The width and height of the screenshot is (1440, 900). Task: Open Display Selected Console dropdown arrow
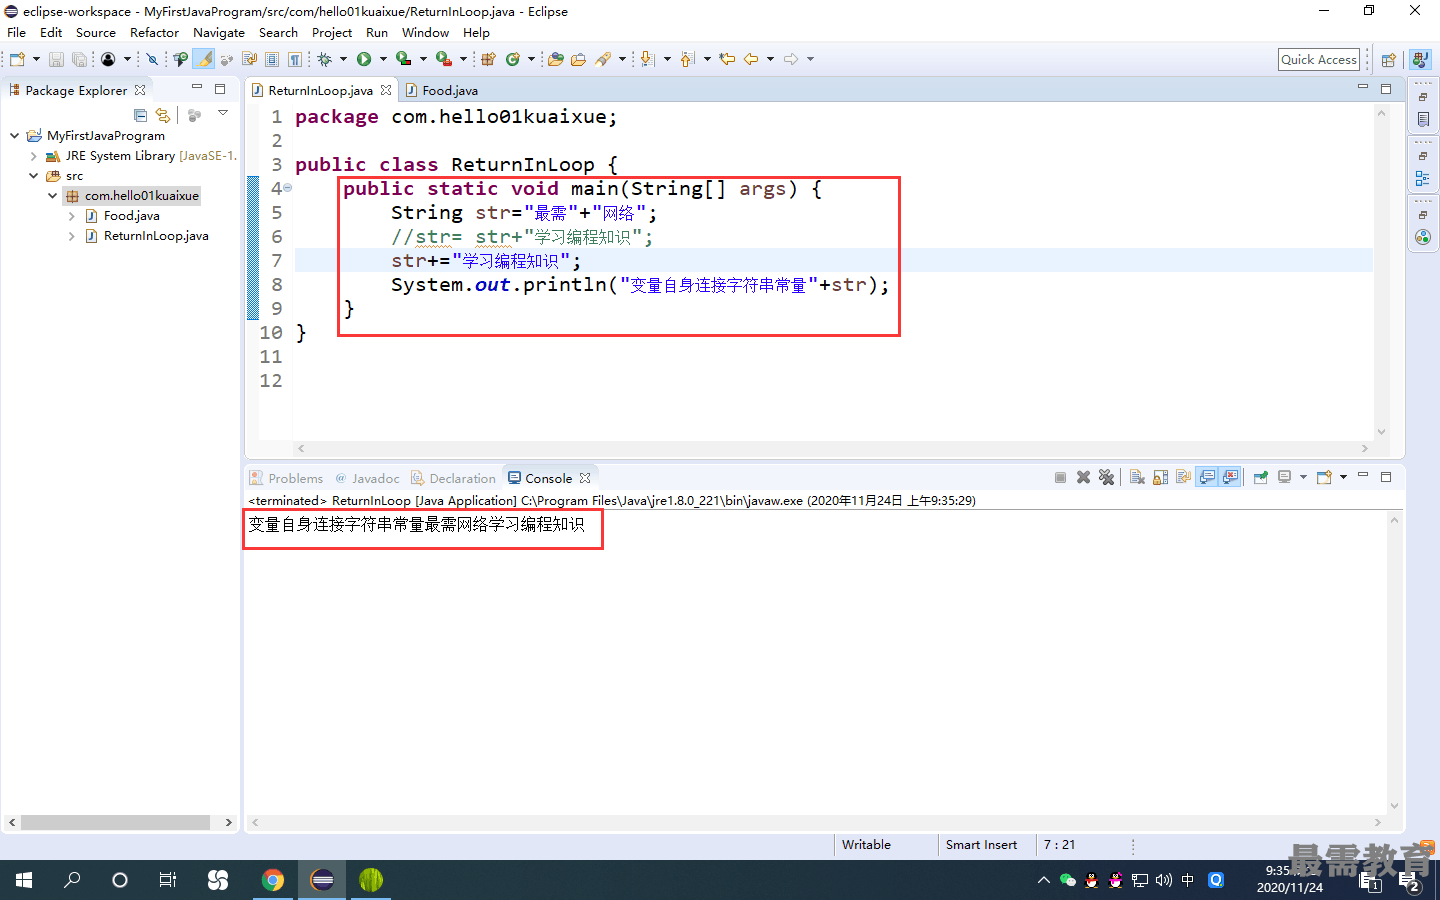(x=1303, y=477)
